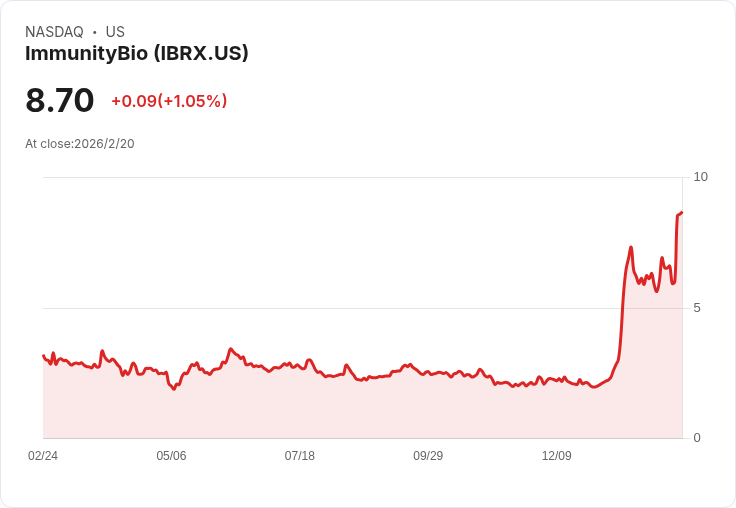Click the chart line start at 02/24
The width and height of the screenshot is (736, 508).
pos(43,355)
